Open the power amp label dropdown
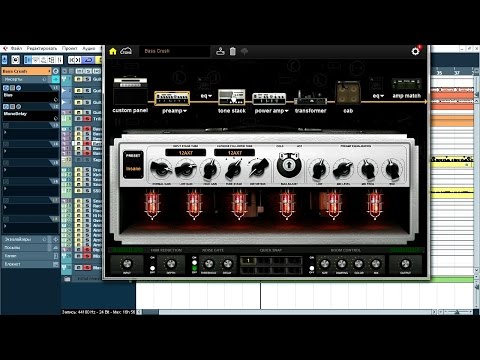 (271, 111)
